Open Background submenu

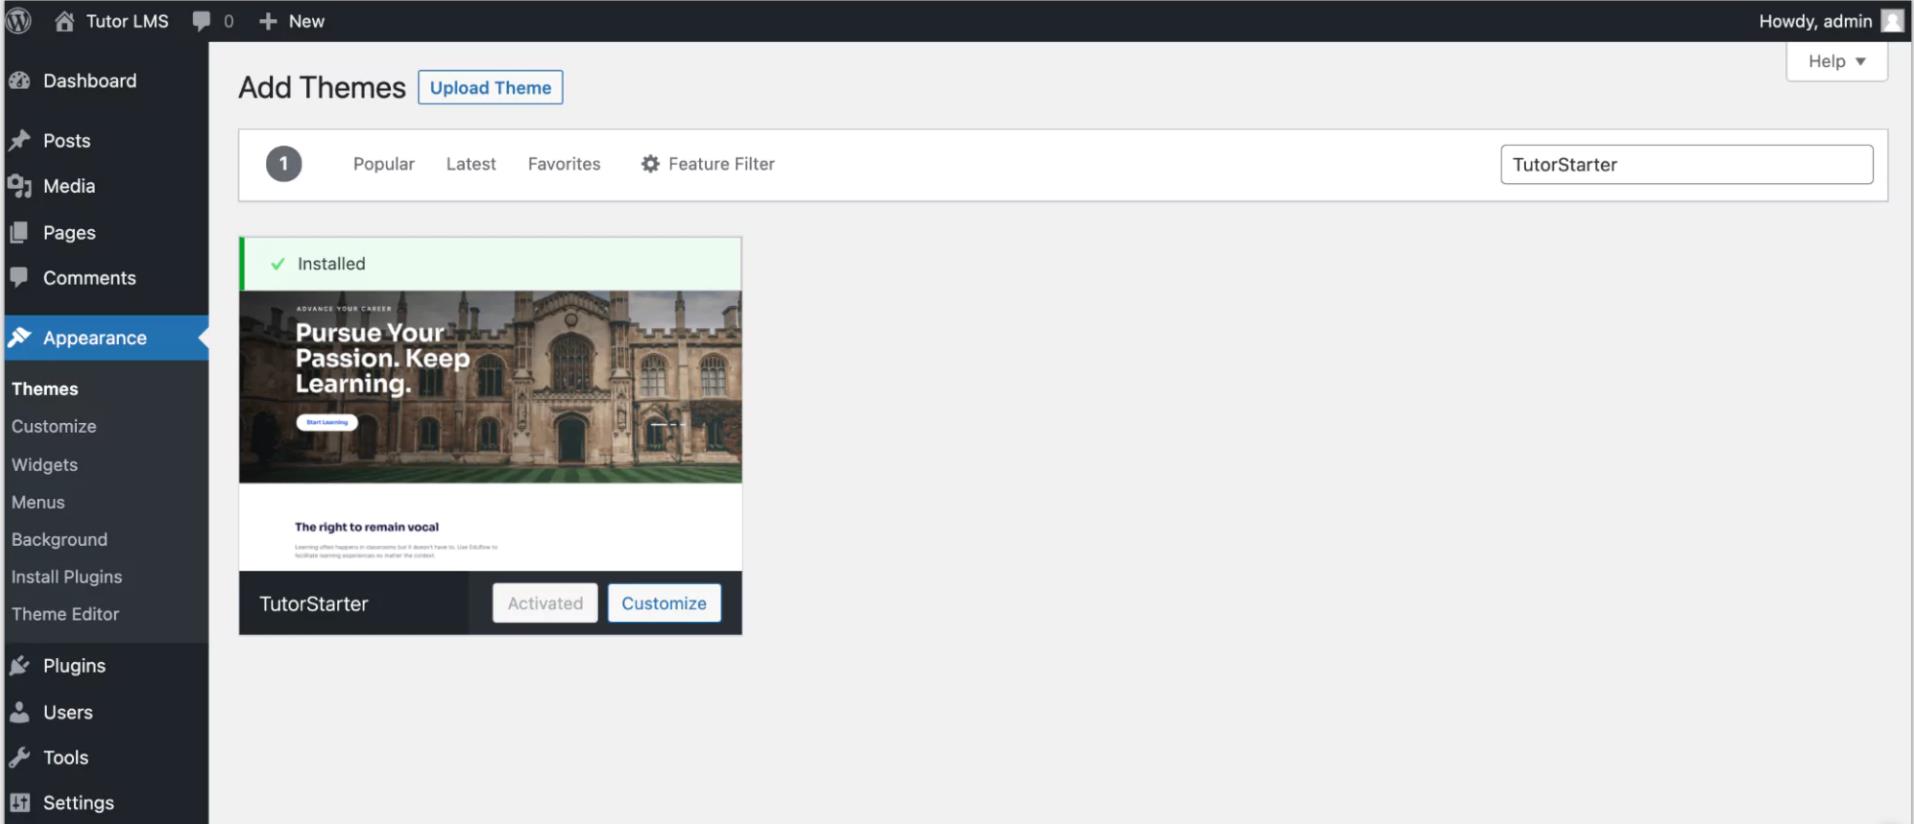point(59,540)
